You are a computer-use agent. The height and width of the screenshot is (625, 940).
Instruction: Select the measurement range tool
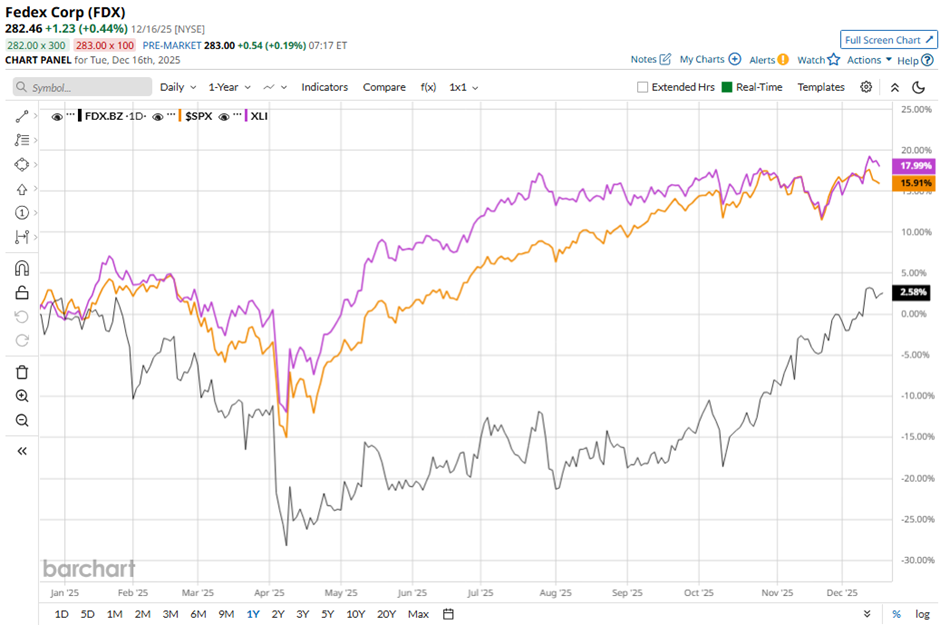click(22, 237)
